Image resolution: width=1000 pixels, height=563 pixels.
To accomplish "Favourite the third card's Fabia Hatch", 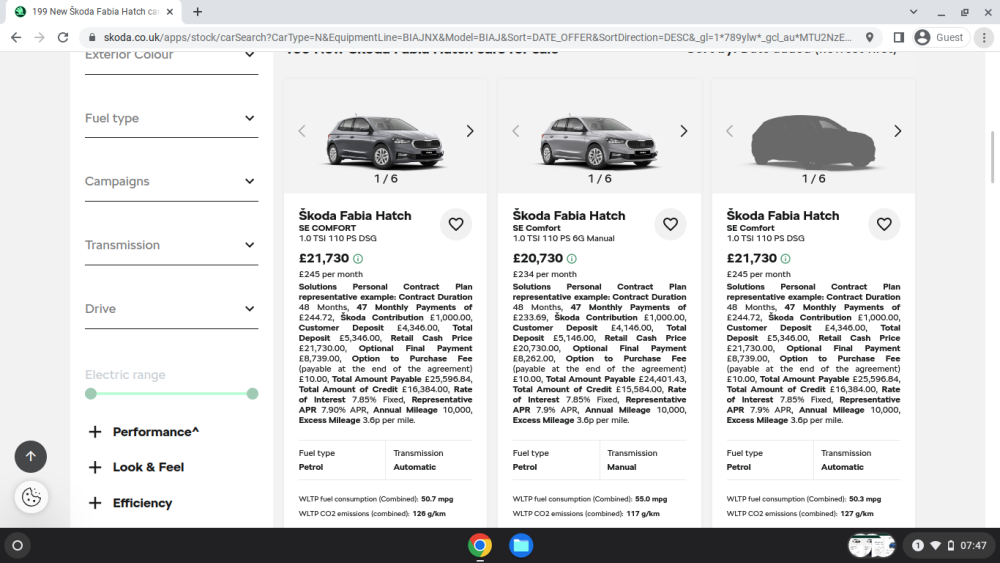I will click(x=884, y=224).
